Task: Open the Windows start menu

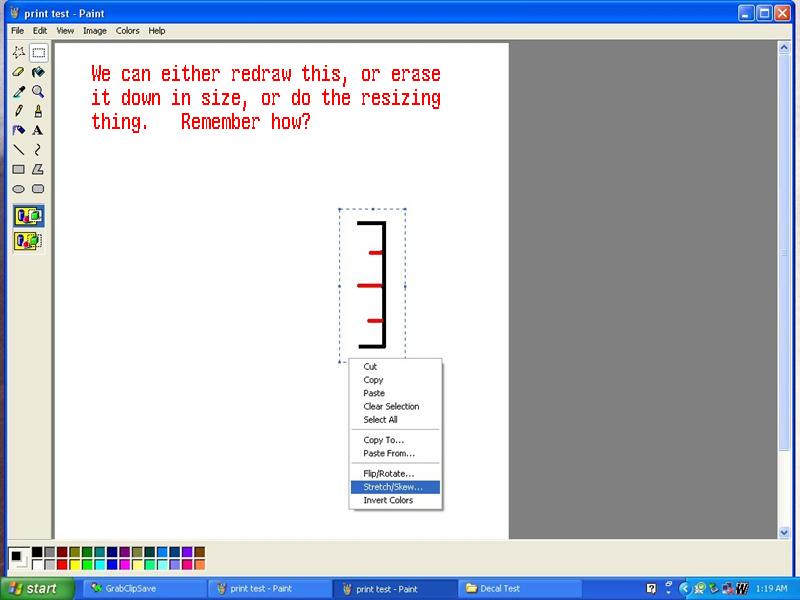Action: tap(38, 589)
